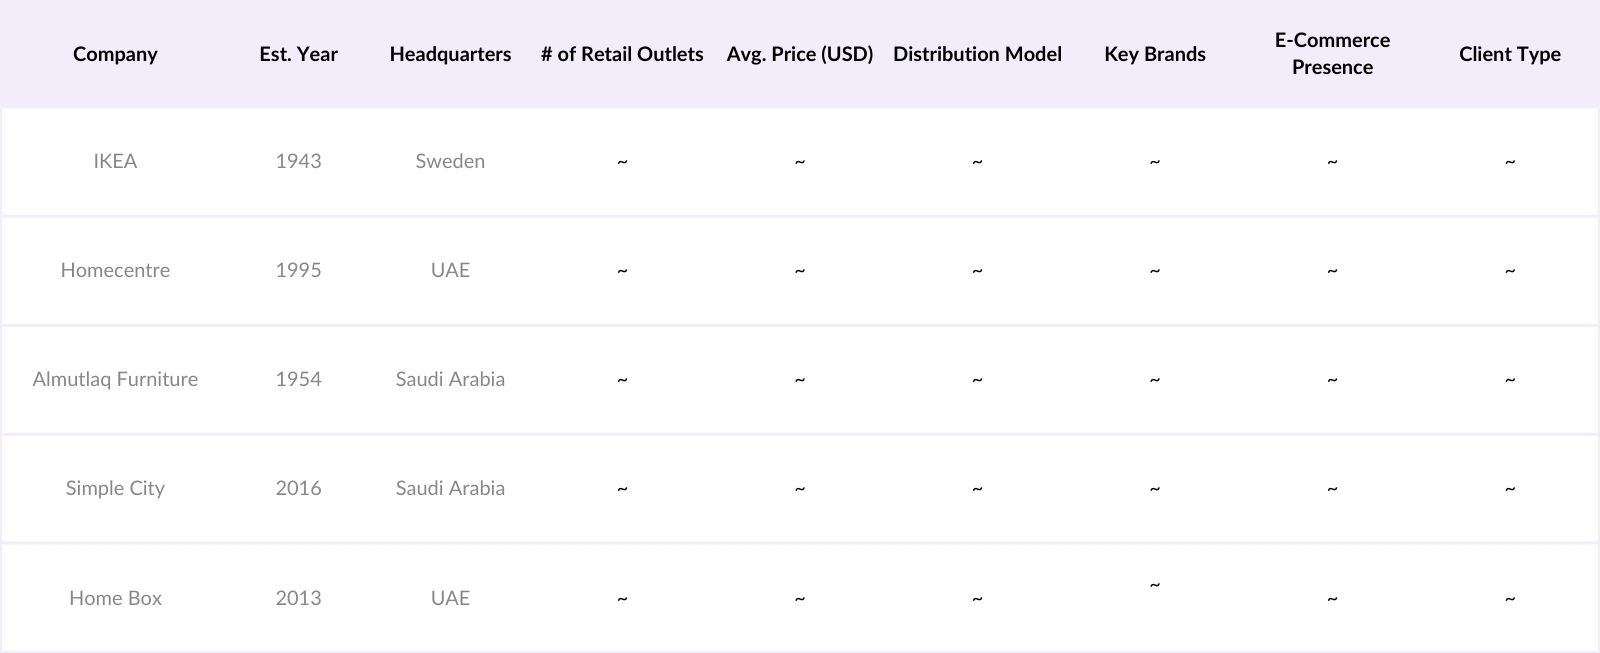The height and width of the screenshot is (653, 1600).
Task: Select the Homecentre company name
Action: pos(115,270)
